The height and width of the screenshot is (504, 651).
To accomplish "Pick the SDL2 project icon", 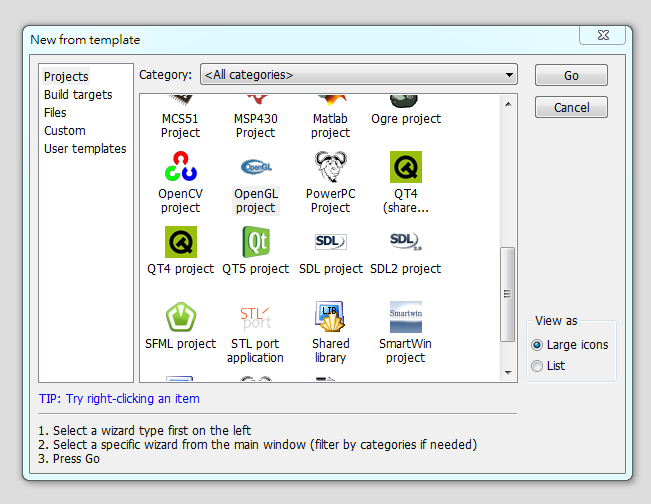I will click(x=406, y=241).
